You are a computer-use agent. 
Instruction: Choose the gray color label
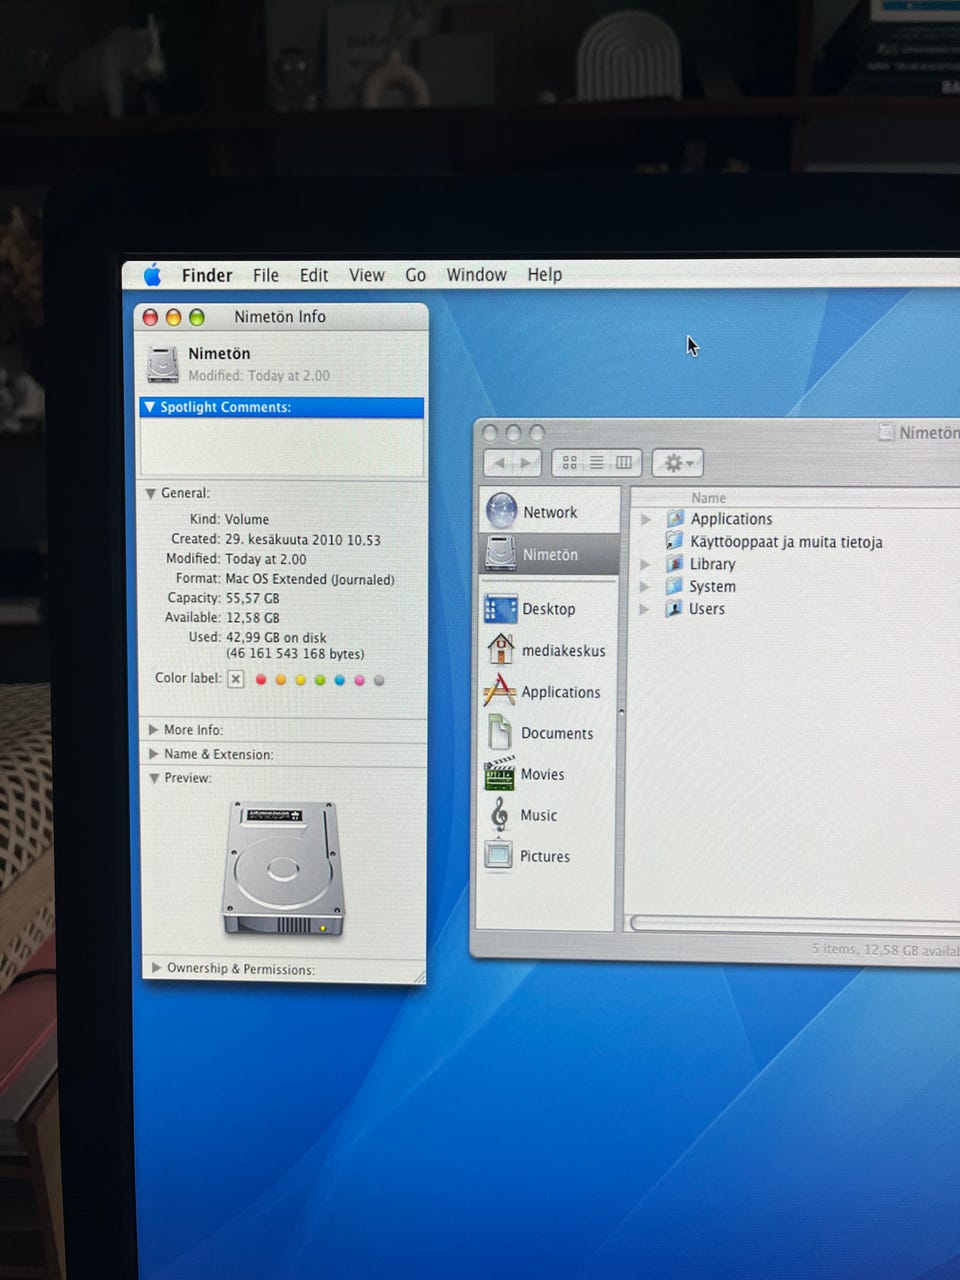tap(379, 680)
